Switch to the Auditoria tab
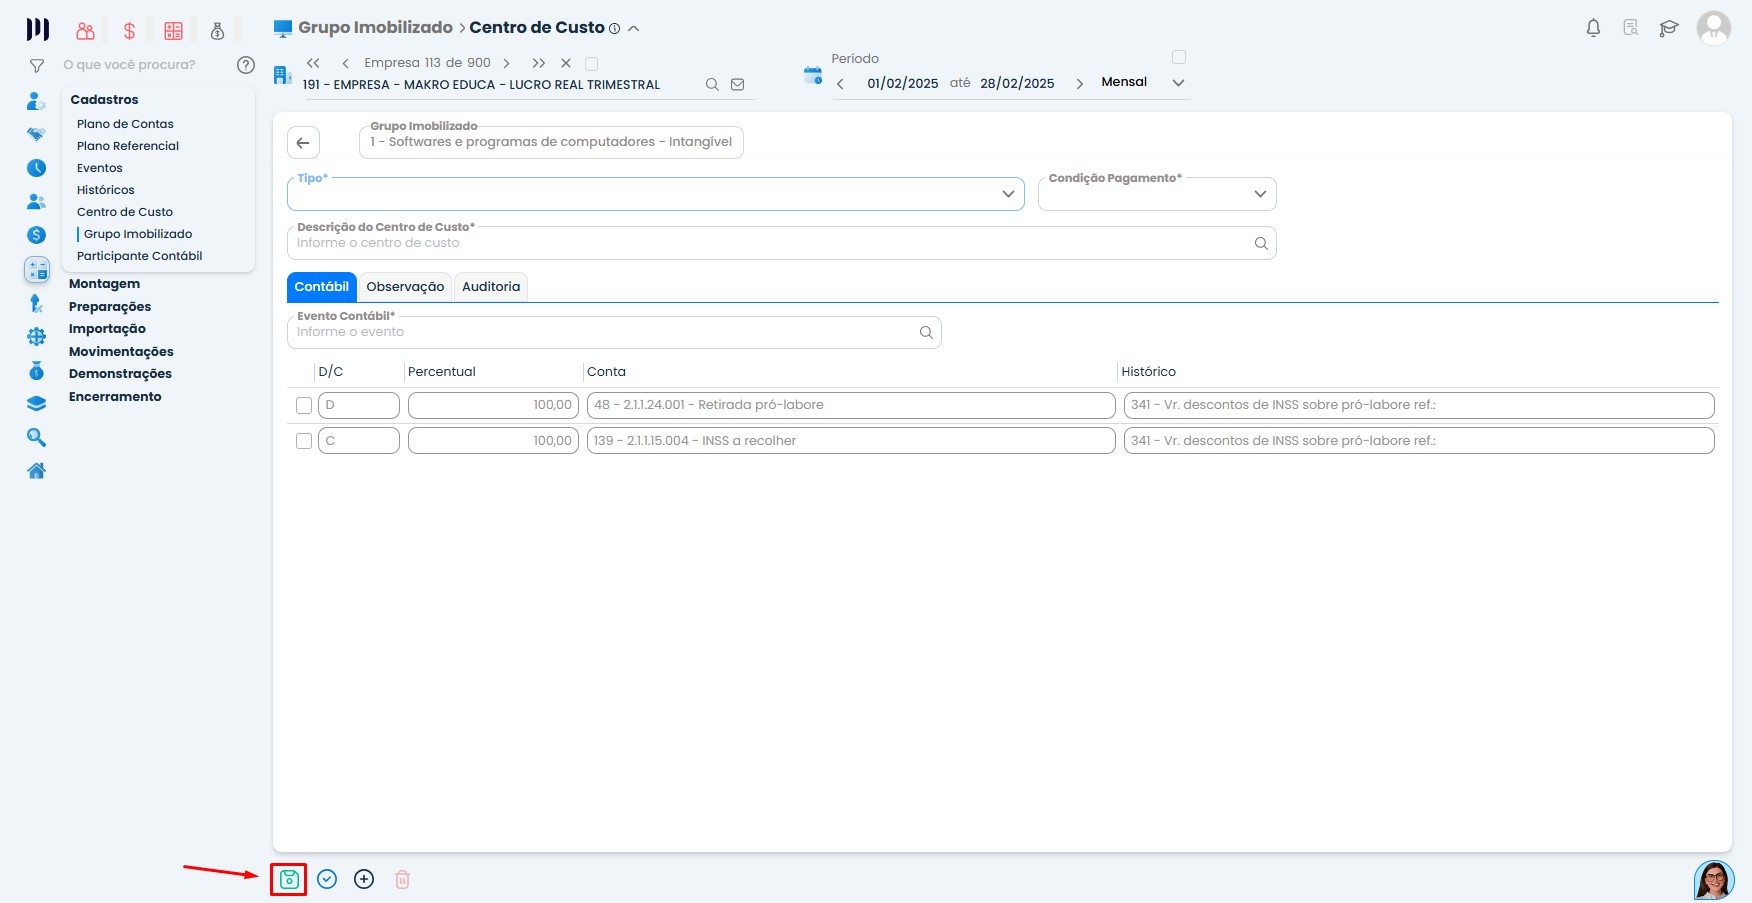This screenshot has width=1752, height=903. [491, 287]
